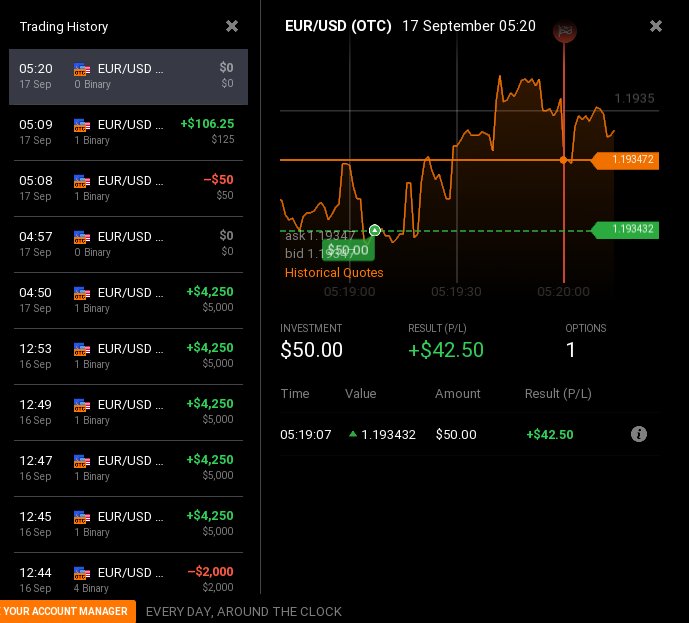689x623 pixels.
Task: Open the 12:47 16 Sep trade row
Action: pos(128,468)
